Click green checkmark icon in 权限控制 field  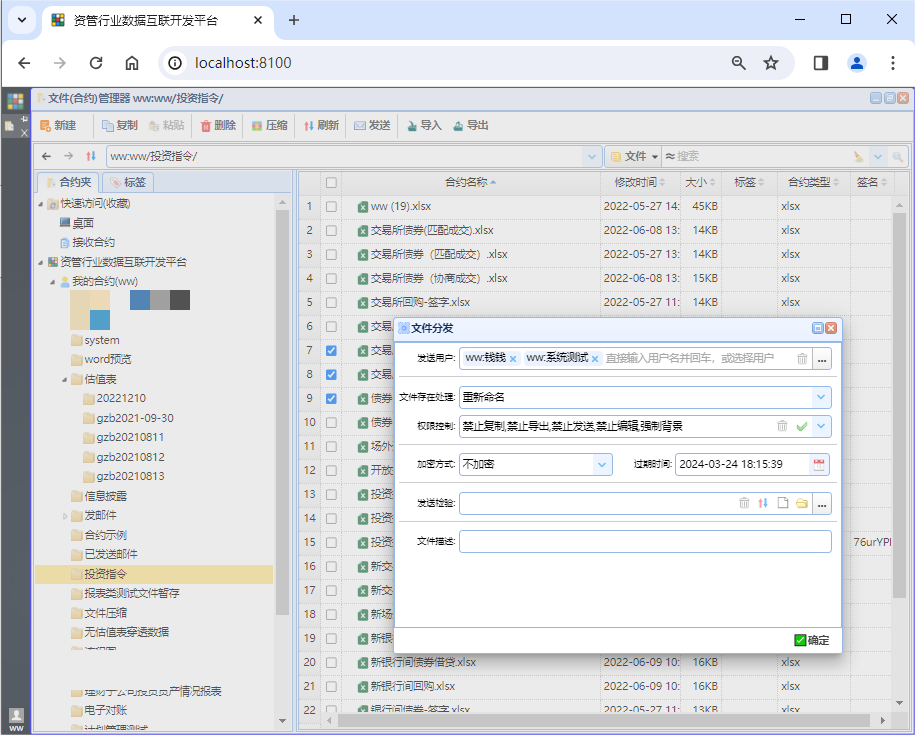tap(802, 426)
